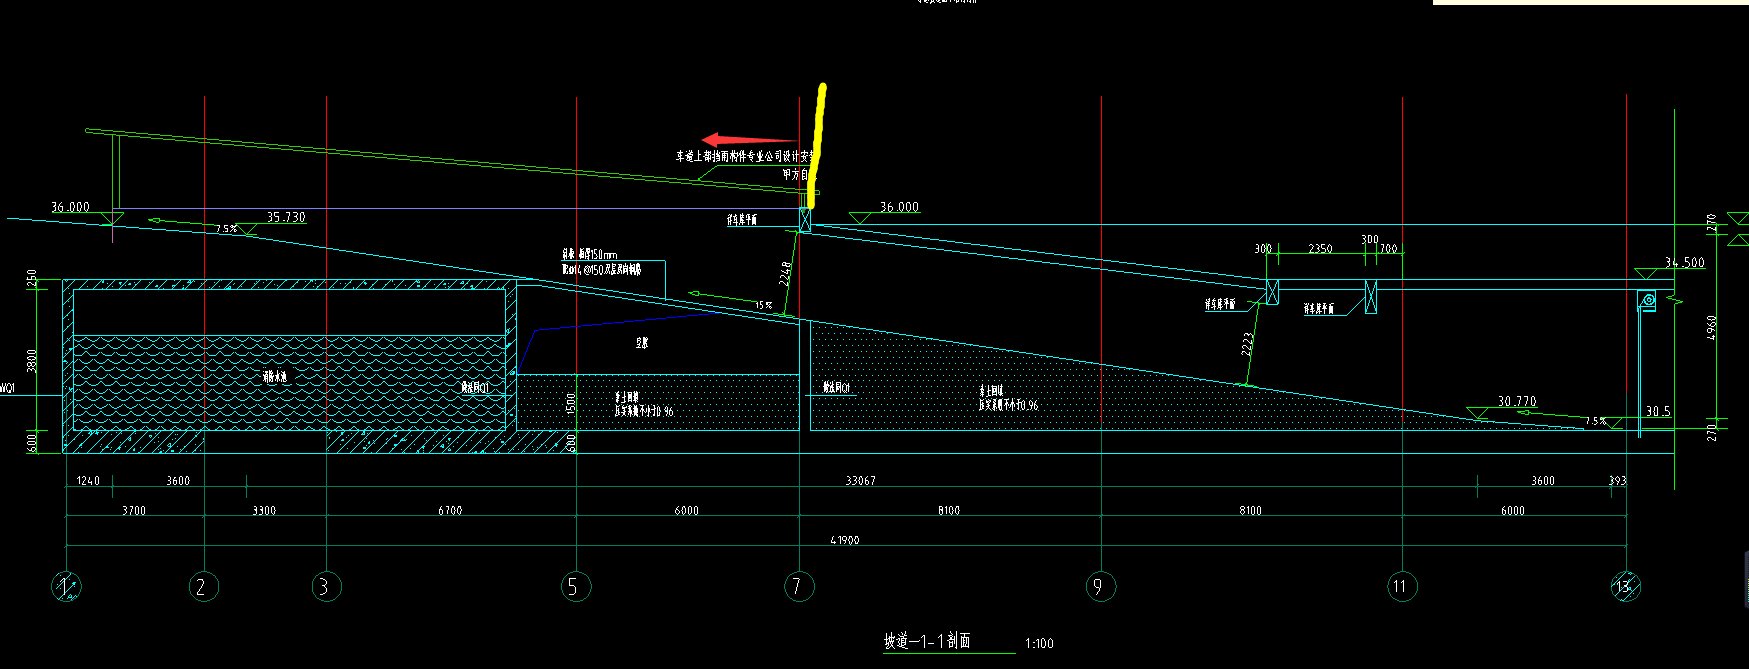Click the 393 dimension text

pos(1617,481)
